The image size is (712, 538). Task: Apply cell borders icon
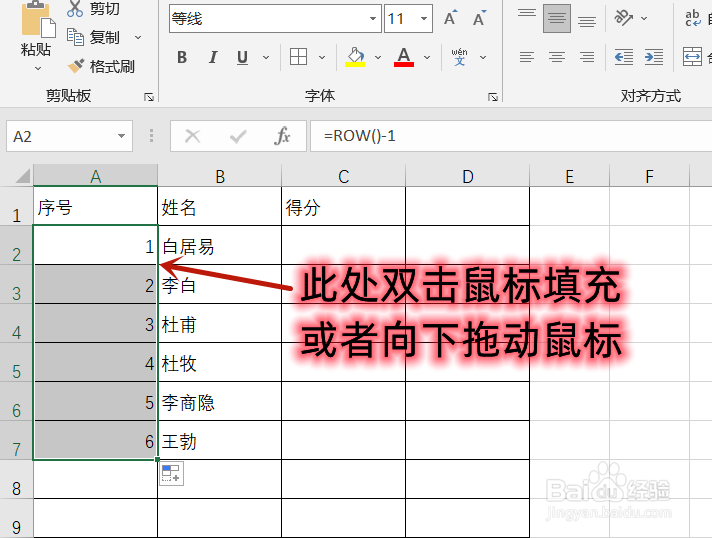298,57
